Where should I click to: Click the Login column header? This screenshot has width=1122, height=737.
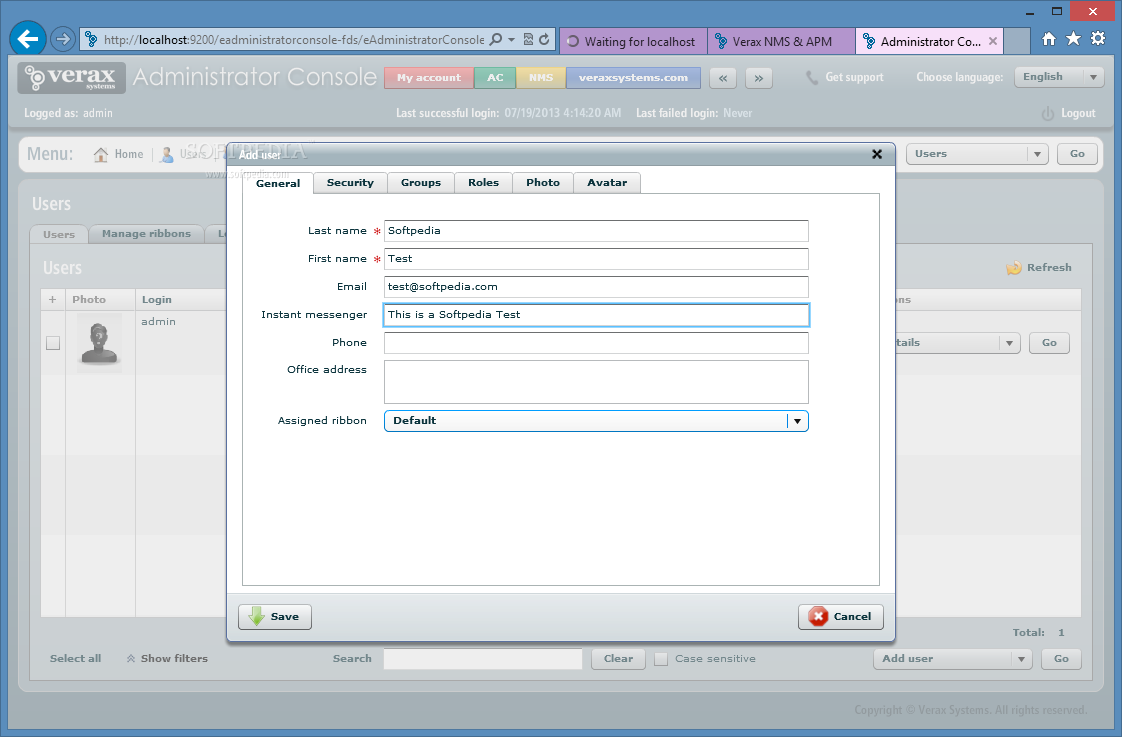pyautogui.click(x=157, y=300)
